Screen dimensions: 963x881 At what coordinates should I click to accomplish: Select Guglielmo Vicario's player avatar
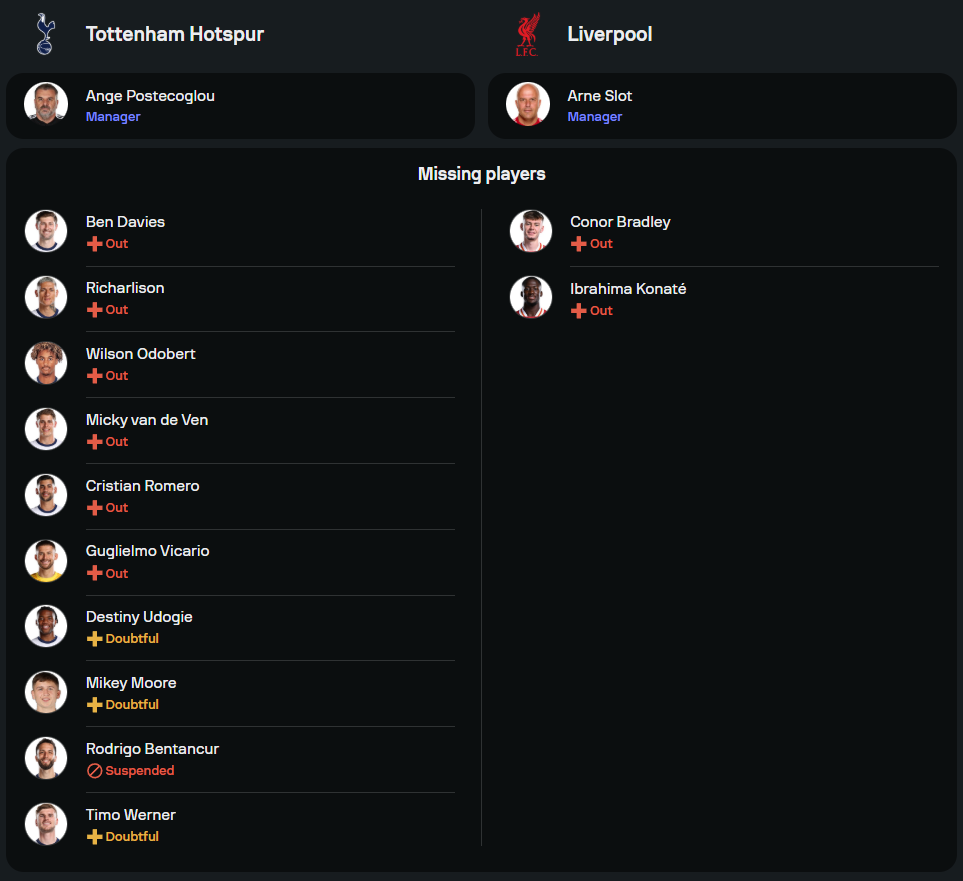[46, 560]
